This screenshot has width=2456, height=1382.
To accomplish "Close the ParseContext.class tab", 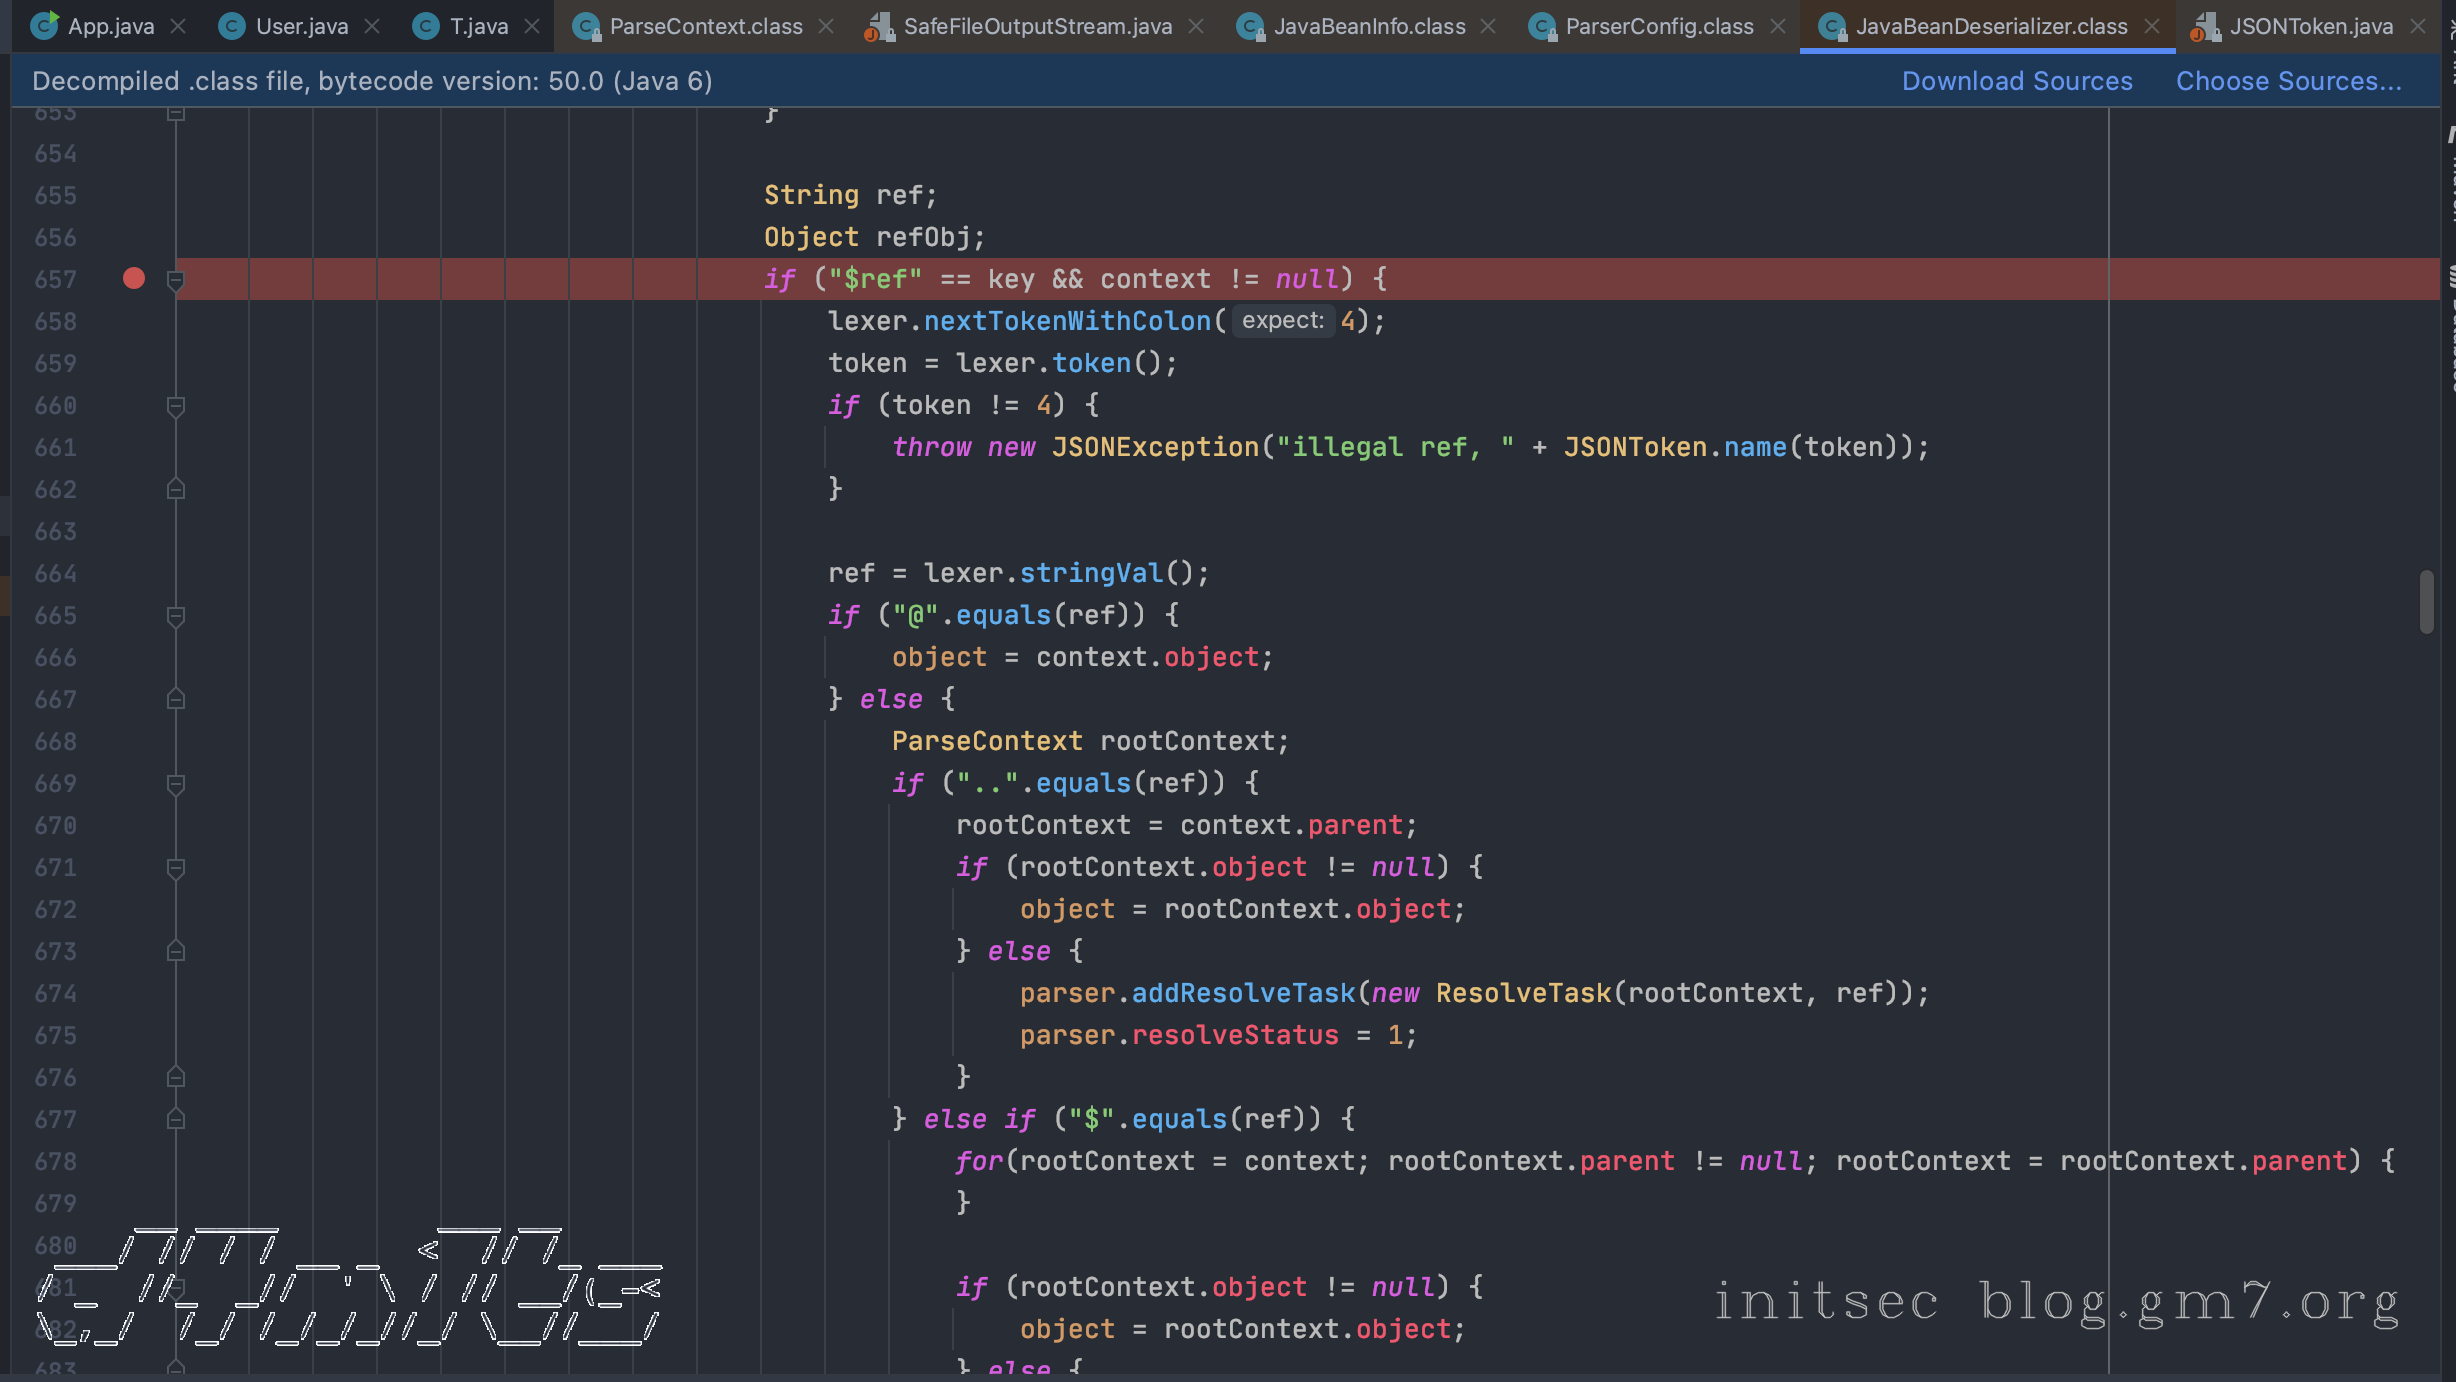I will click(826, 27).
